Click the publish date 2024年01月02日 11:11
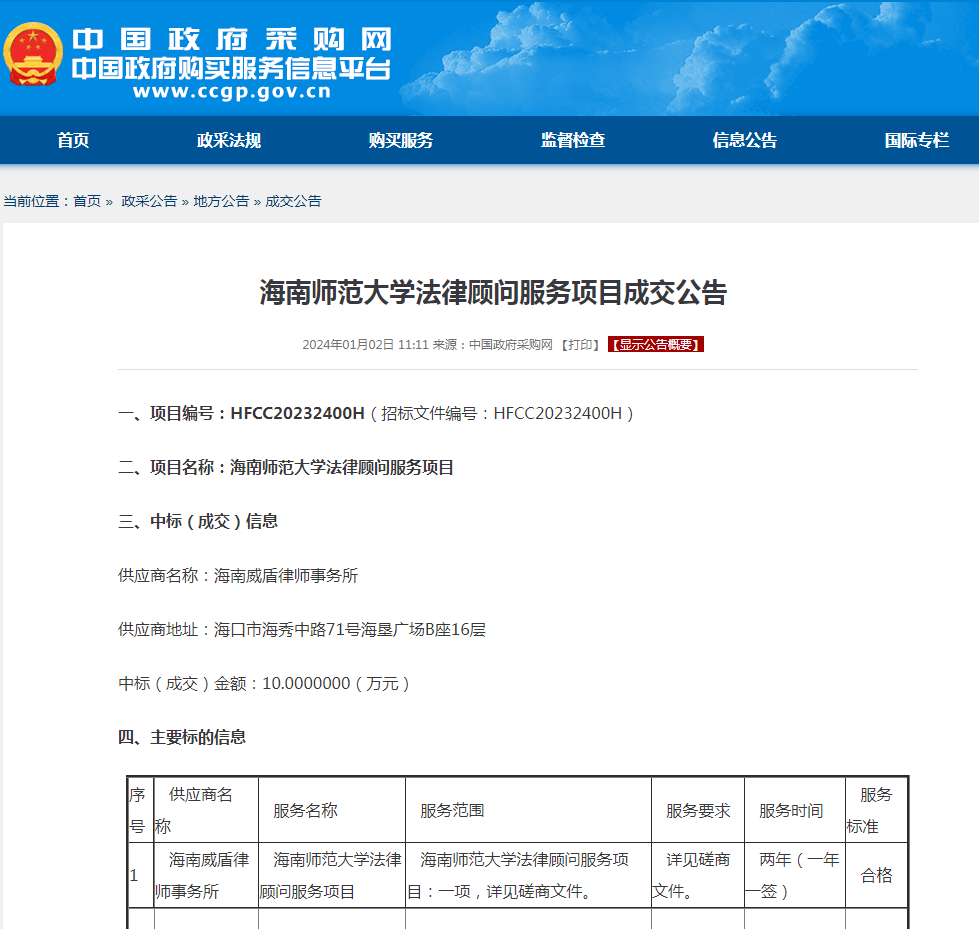This screenshot has width=979, height=929. point(365,345)
